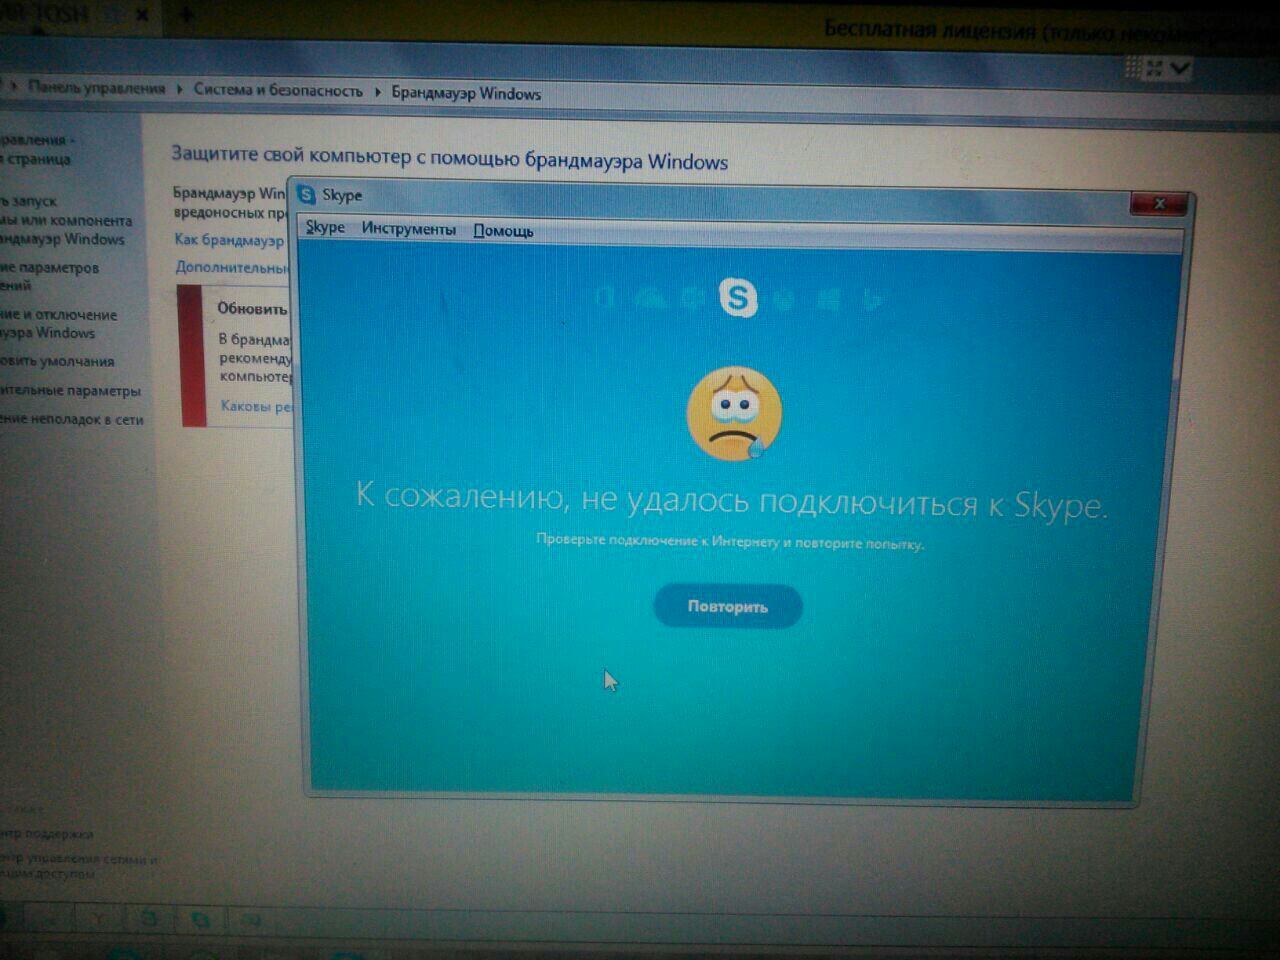This screenshot has height=960, width=1280.
Task: Open 'и отключение' firewall on/off sidebar link
Action: coord(59,323)
